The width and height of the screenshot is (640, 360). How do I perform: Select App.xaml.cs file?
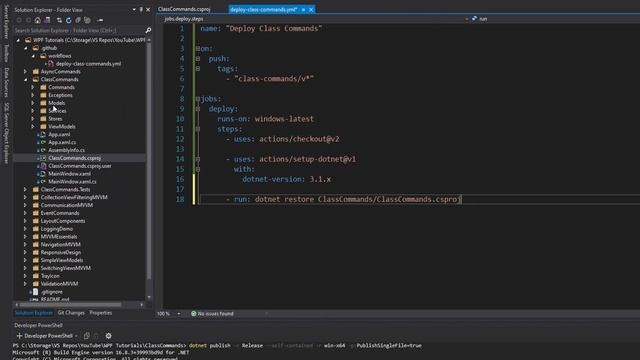pyautogui.click(x=62, y=142)
